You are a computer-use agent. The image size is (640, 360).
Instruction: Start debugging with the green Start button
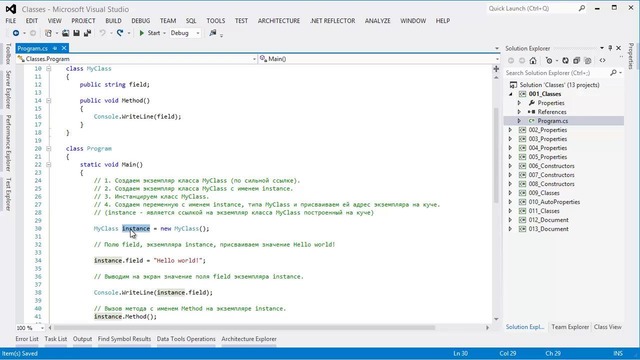coord(149,33)
